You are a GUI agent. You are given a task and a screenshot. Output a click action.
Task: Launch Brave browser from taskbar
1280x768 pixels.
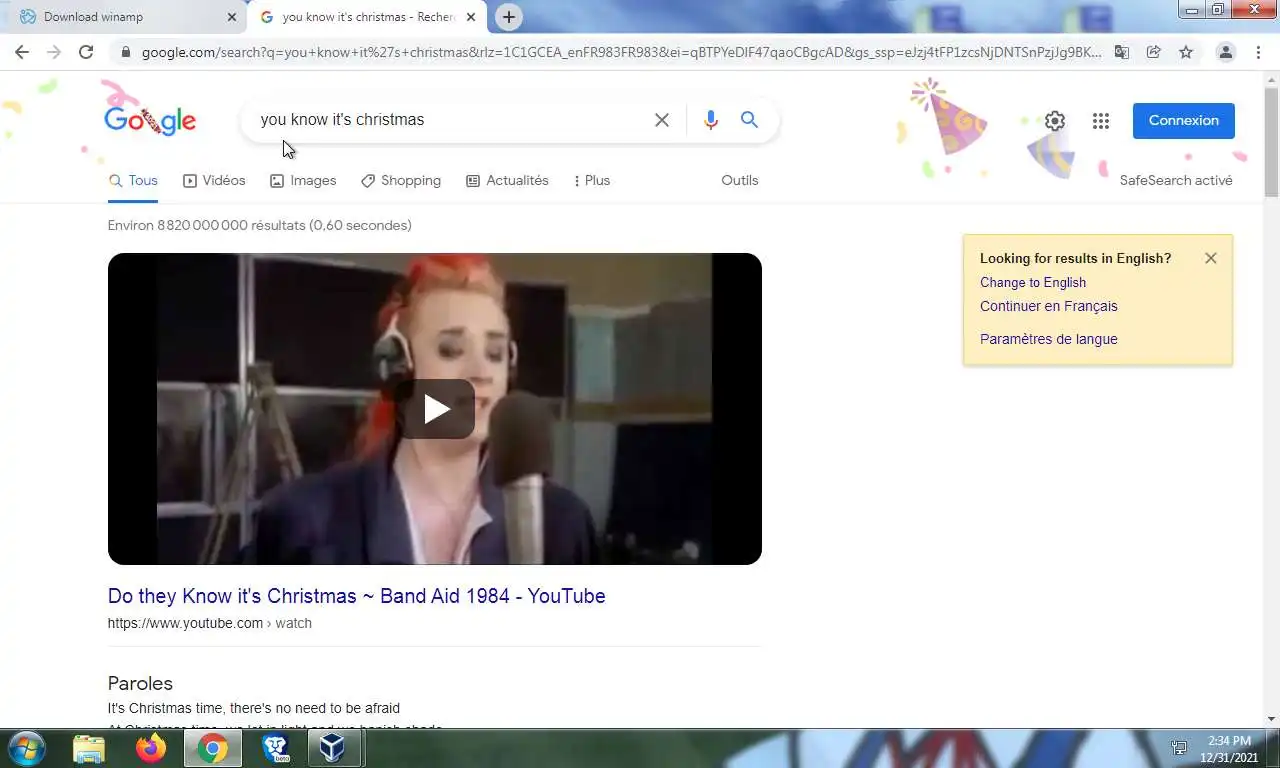pyautogui.click(x=275, y=748)
